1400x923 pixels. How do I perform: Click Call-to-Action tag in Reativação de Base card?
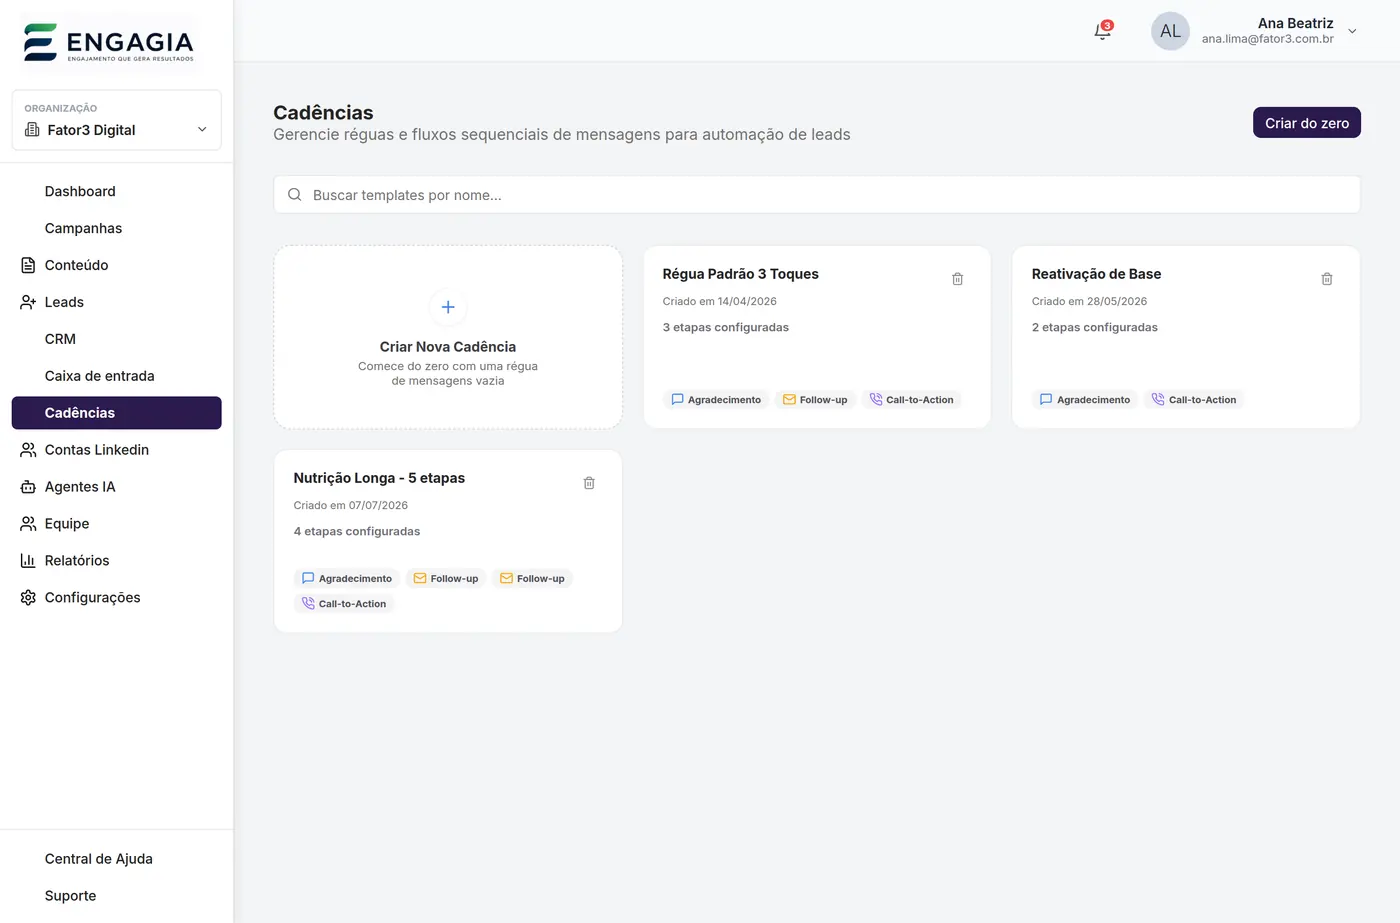pyautogui.click(x=1194, y=400)
